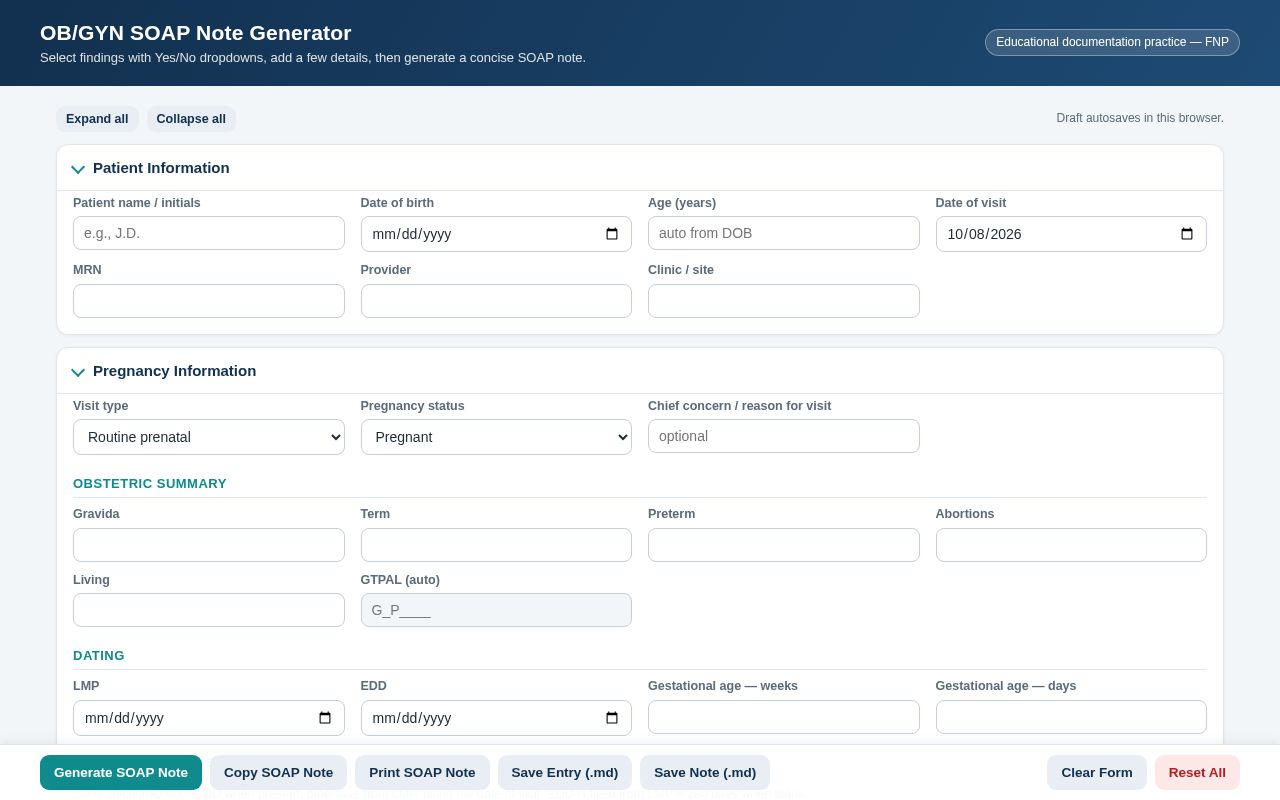The image size is (1280, 800).
Task: Open the LMP calendar picker icon
Action: tap(325, 718)
